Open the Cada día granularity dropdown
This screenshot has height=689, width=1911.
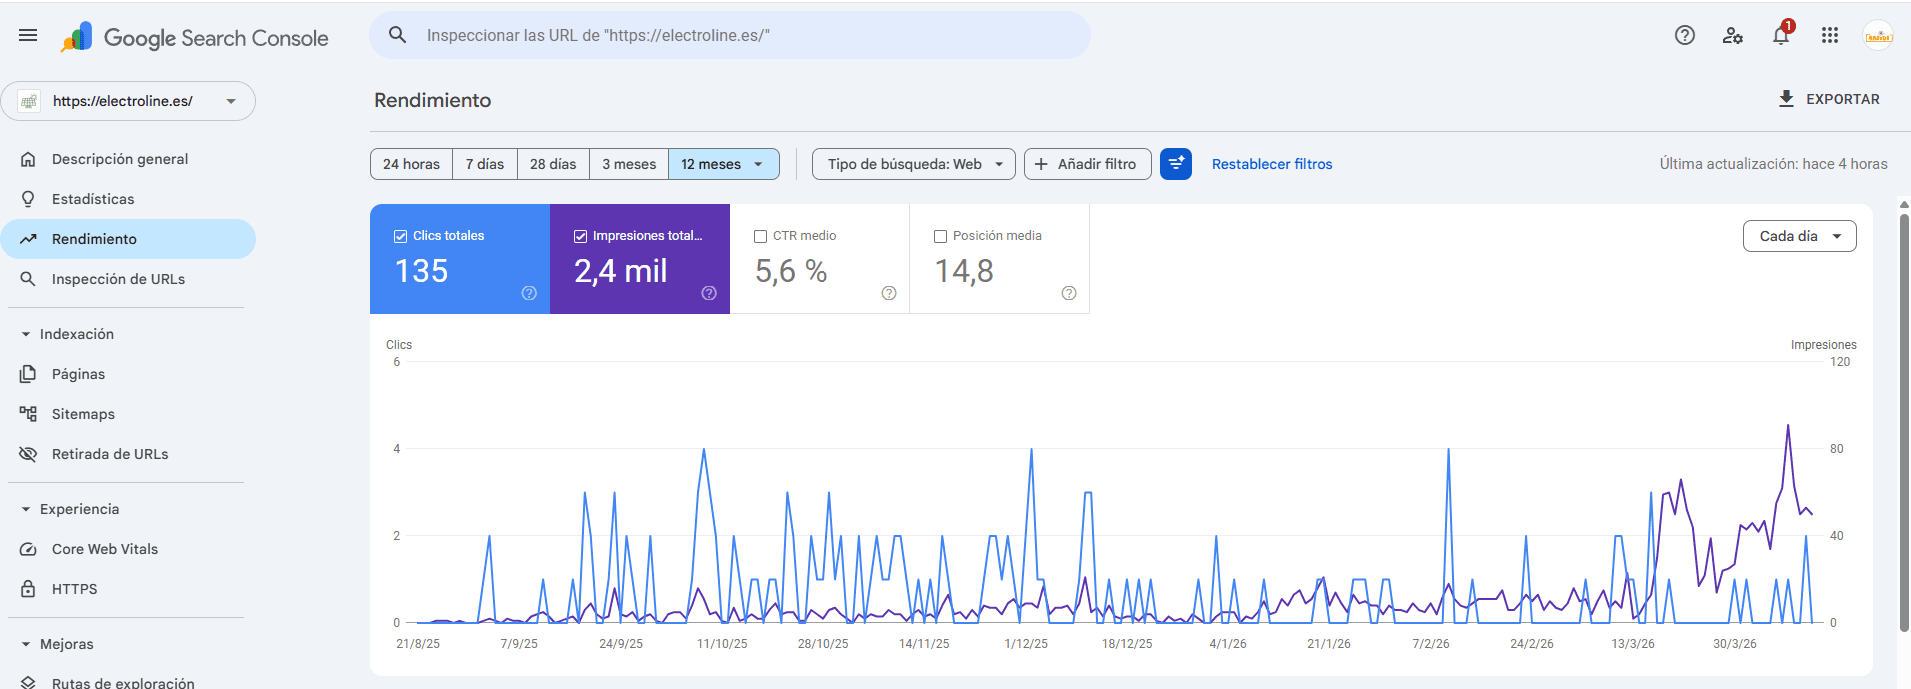click(1800, 236)
